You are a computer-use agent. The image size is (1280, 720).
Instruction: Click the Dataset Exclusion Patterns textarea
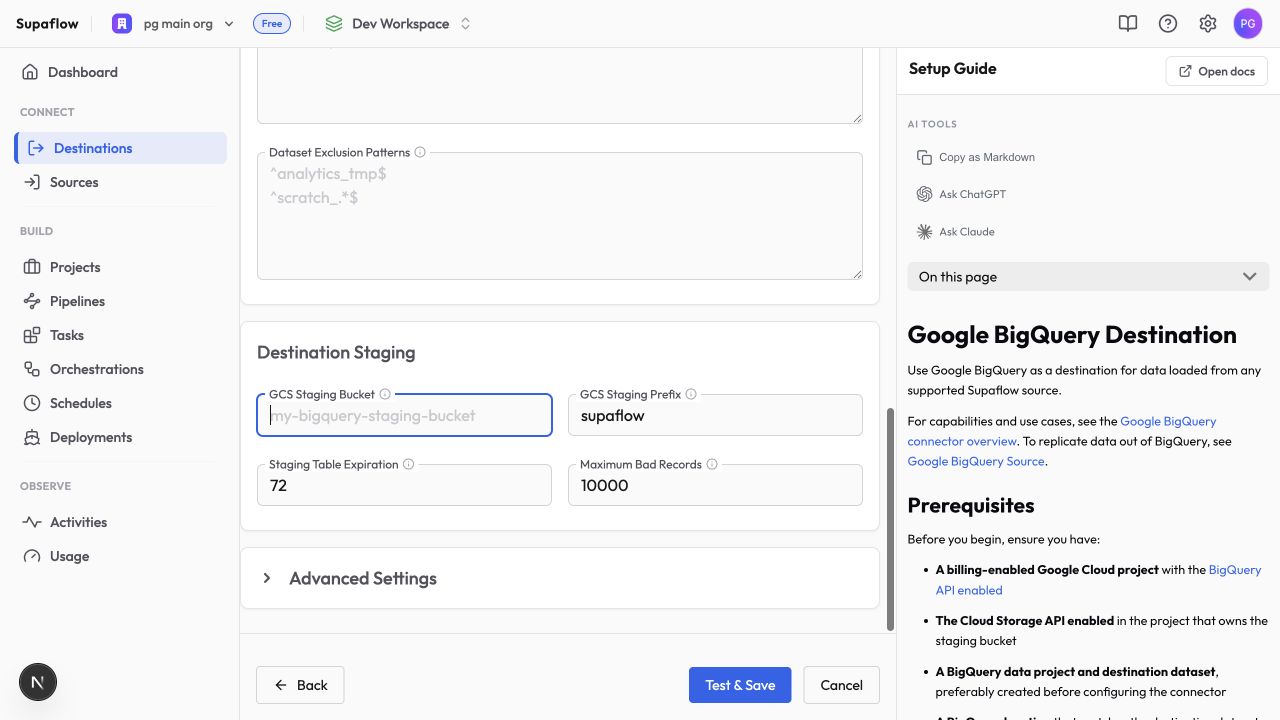pyautogui.click(x=560, y=216)
